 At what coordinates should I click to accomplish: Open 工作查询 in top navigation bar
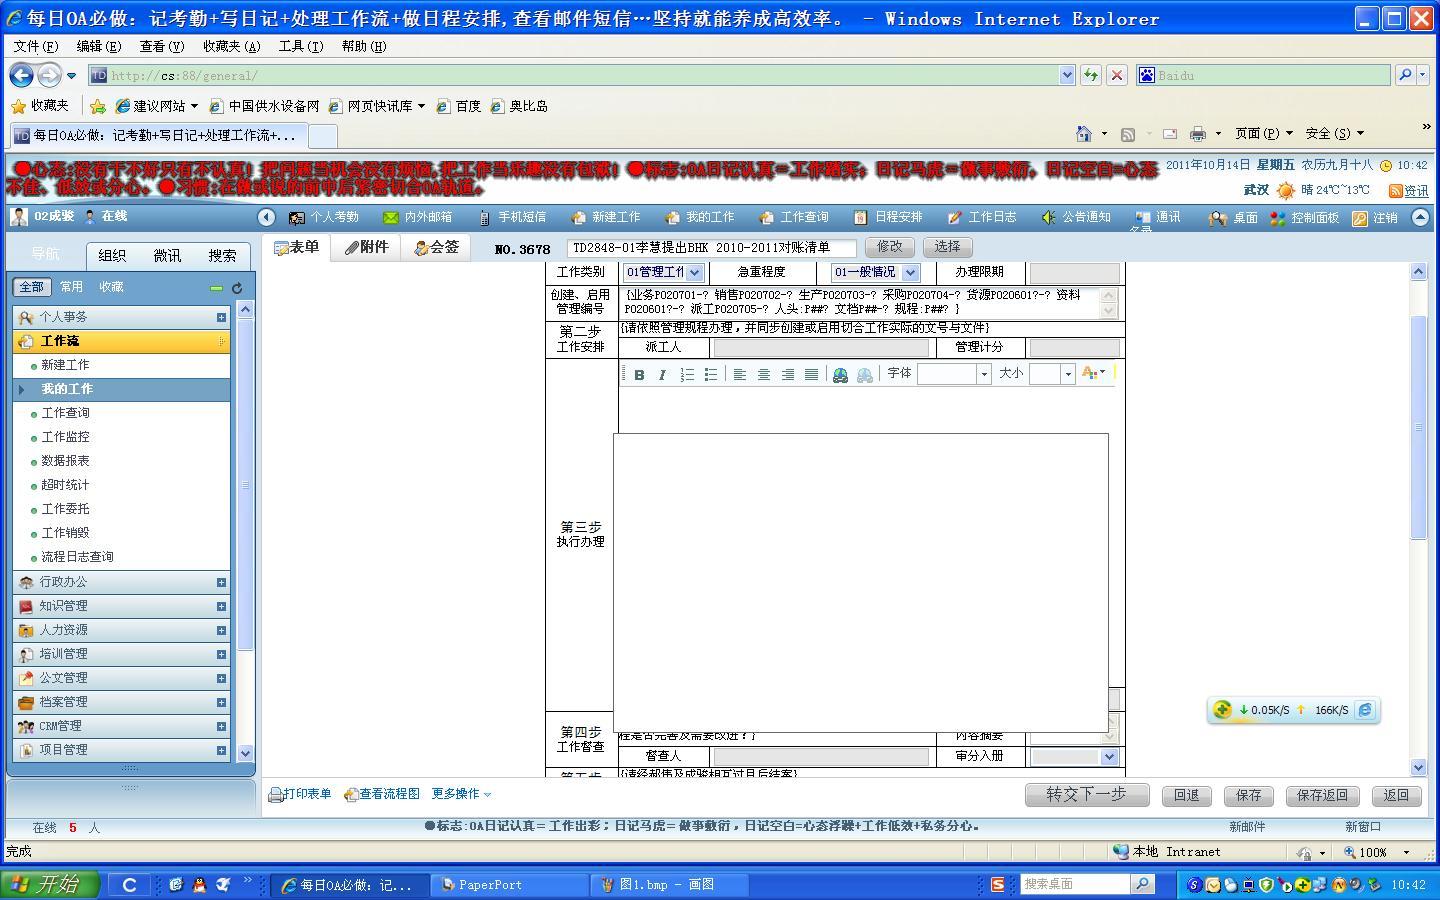click(793, 217)
